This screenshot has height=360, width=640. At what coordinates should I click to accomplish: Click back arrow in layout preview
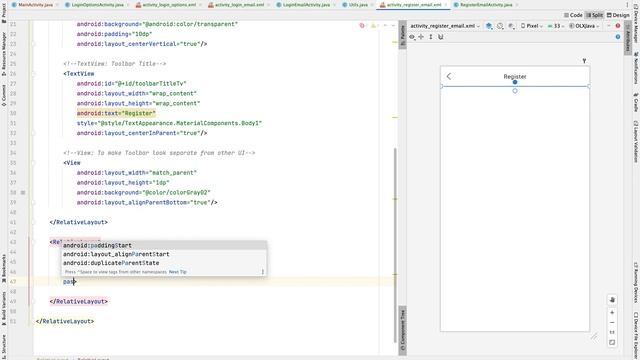[x=449, y=76]
